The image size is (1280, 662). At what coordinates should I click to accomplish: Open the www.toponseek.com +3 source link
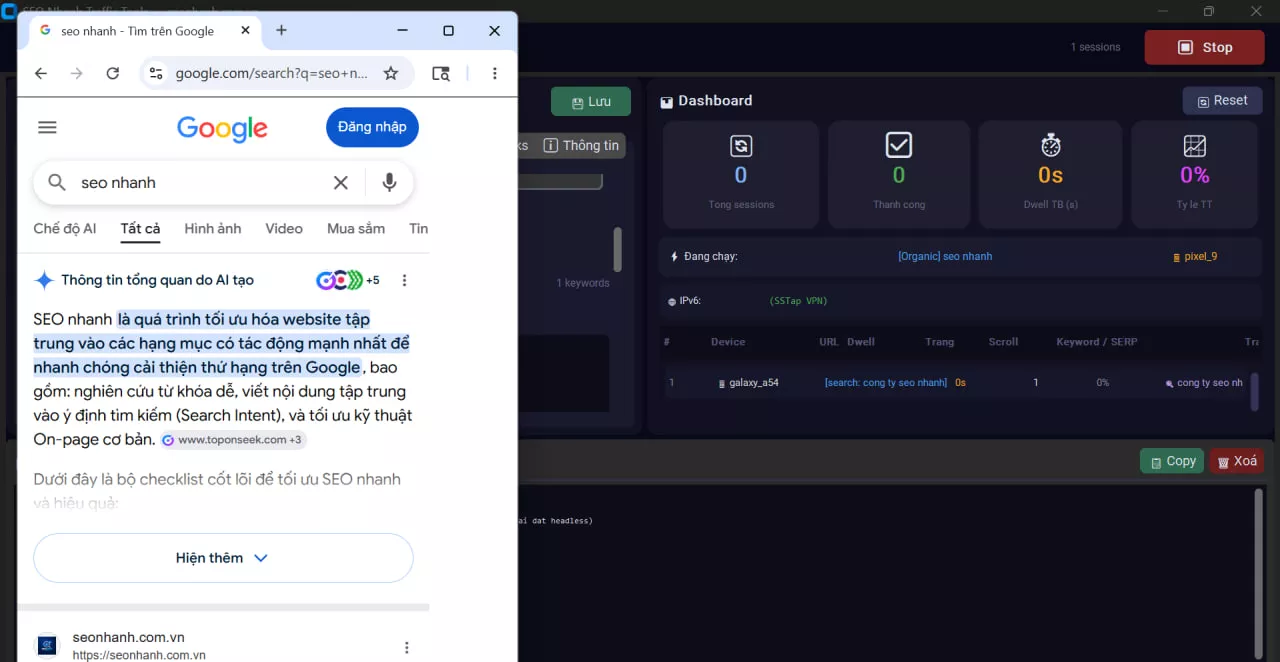pyautogui.click(x=233, y=440)
